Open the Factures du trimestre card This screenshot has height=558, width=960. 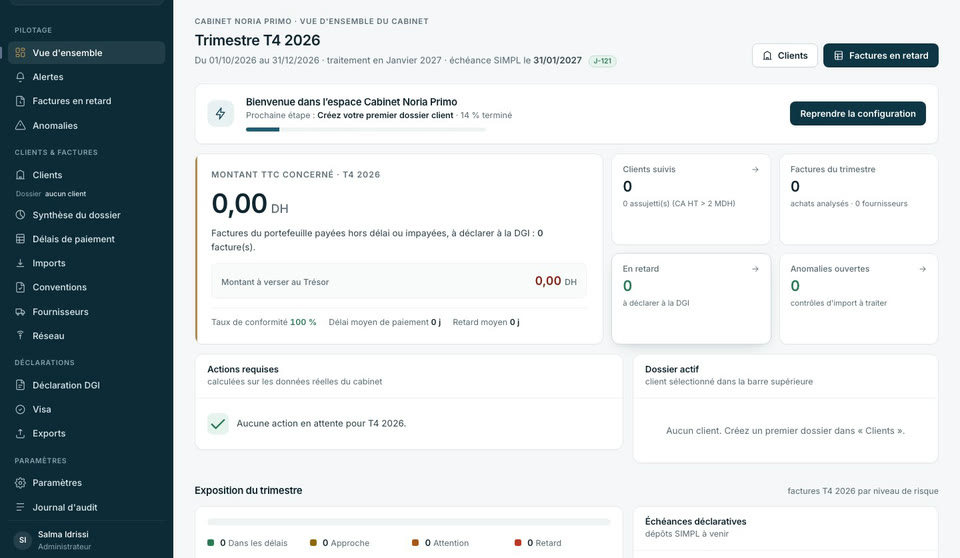click(858, 199)
